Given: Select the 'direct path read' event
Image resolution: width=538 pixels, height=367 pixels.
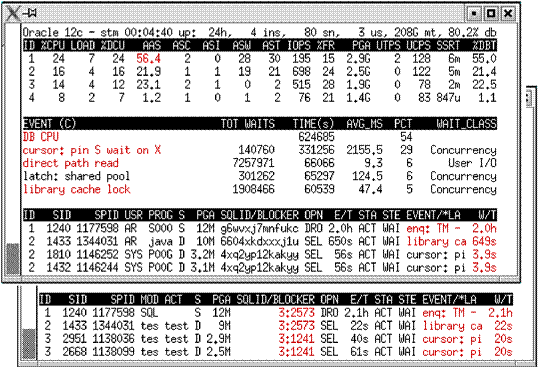Looking at the screenshot, I should tap(71, 163).
